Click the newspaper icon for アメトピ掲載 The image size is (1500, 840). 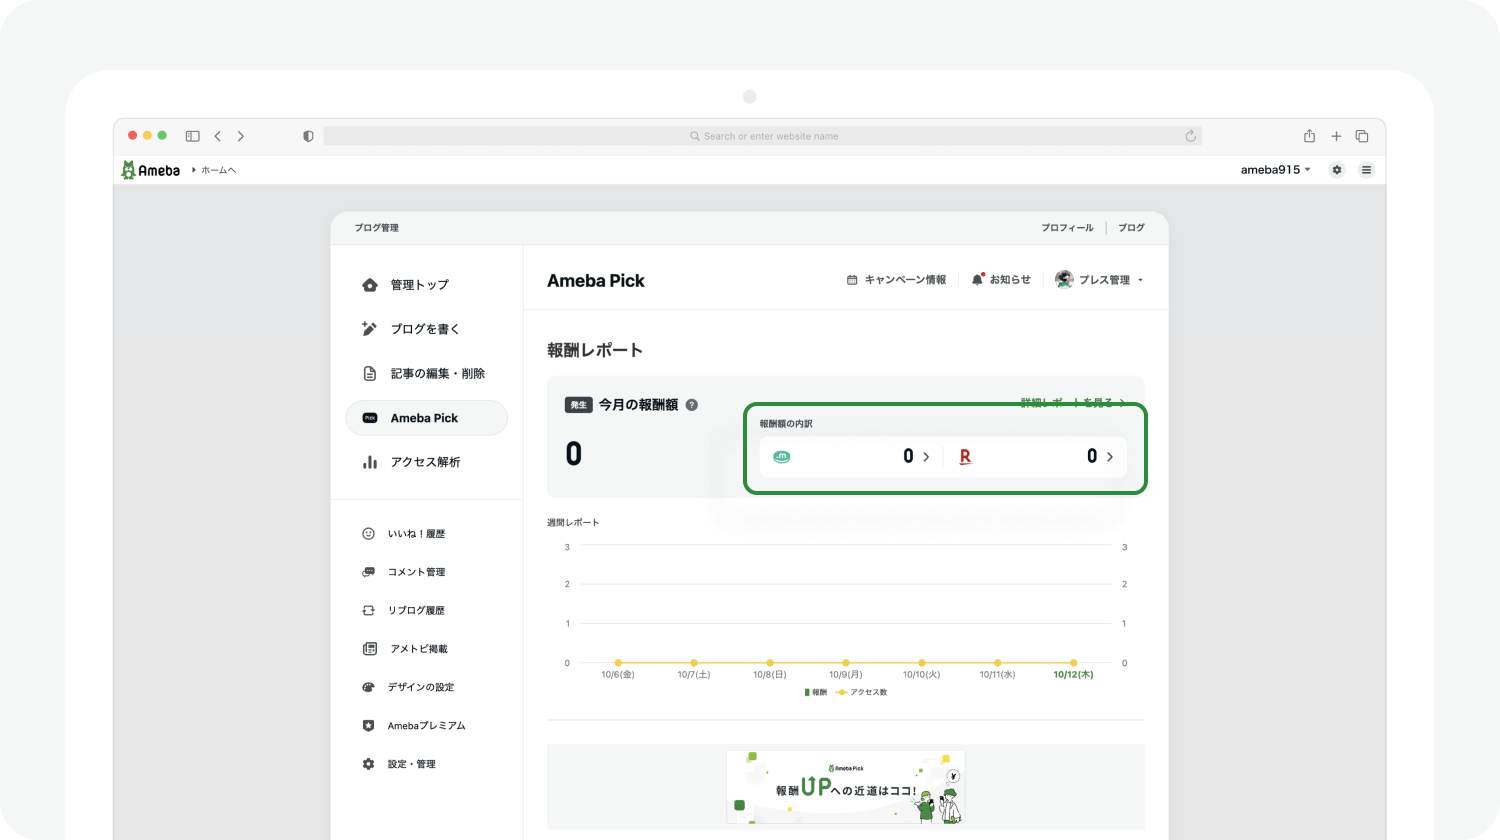[x=368, y=649]
